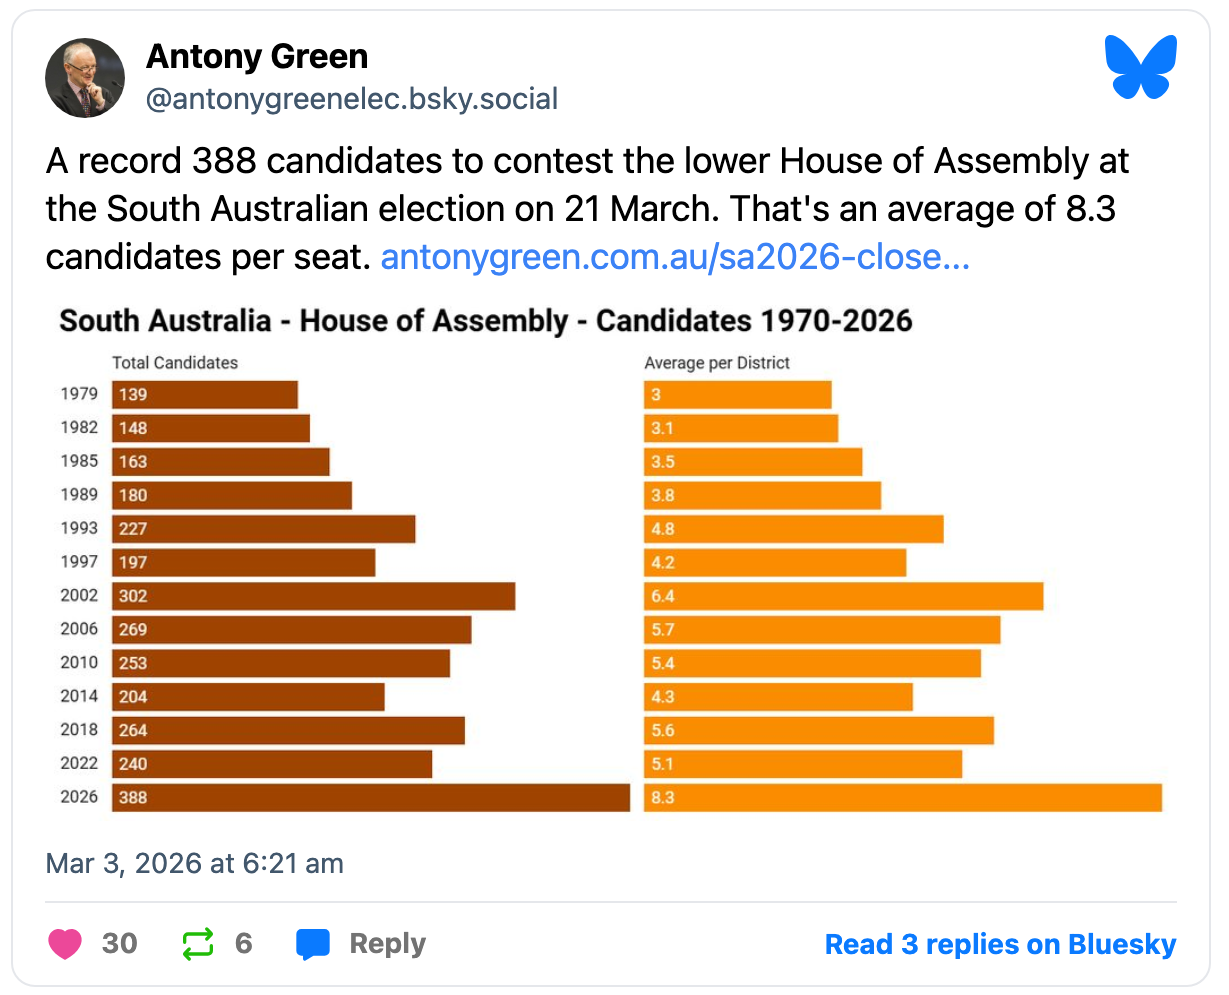Click the 1993 average bar showing 4.8
This screenshot has width=1229, height=995.
point(793,529)
